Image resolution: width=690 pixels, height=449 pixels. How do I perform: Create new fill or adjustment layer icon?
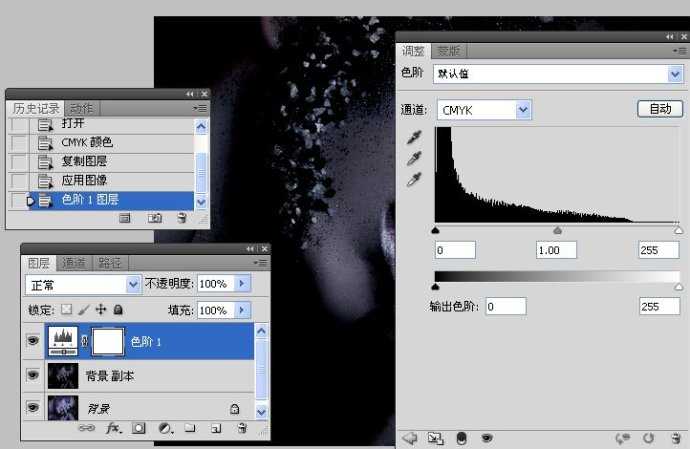[x=165, y=428]
